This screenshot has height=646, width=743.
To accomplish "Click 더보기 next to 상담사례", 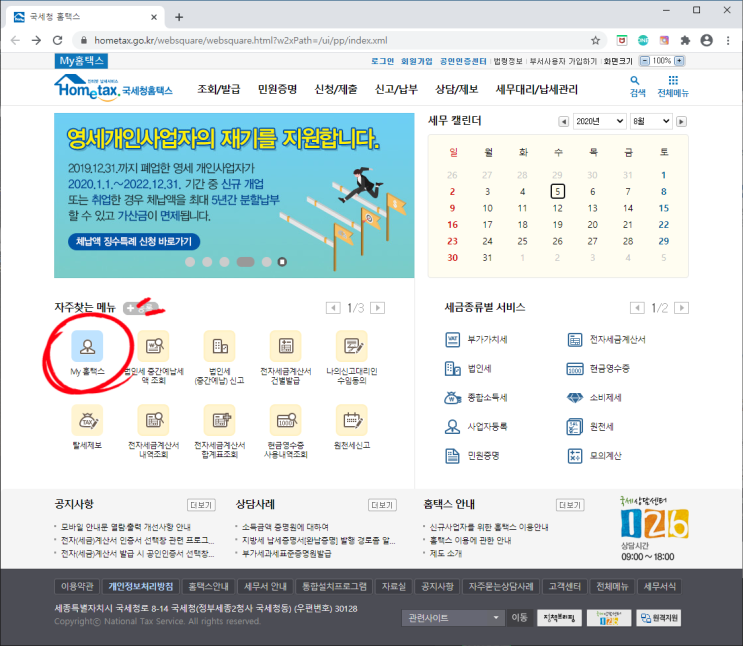I will (382, 505).
